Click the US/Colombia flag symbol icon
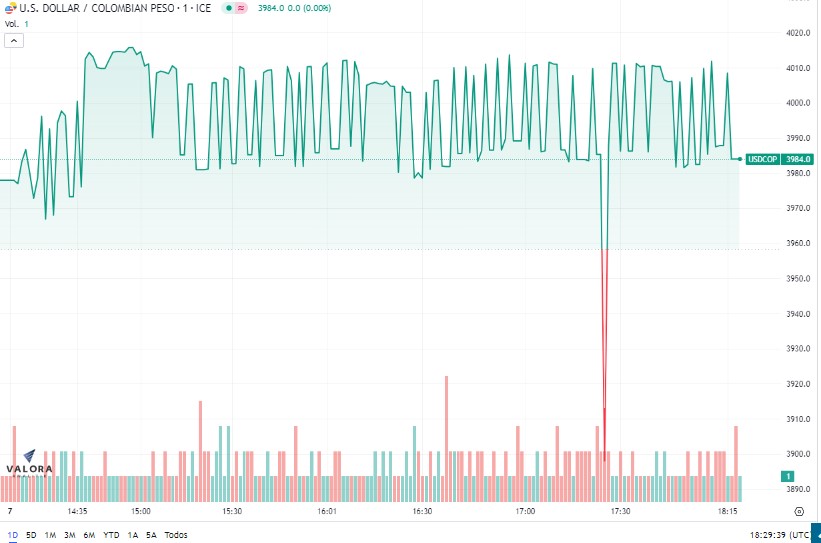 click(x=10, y=8)
